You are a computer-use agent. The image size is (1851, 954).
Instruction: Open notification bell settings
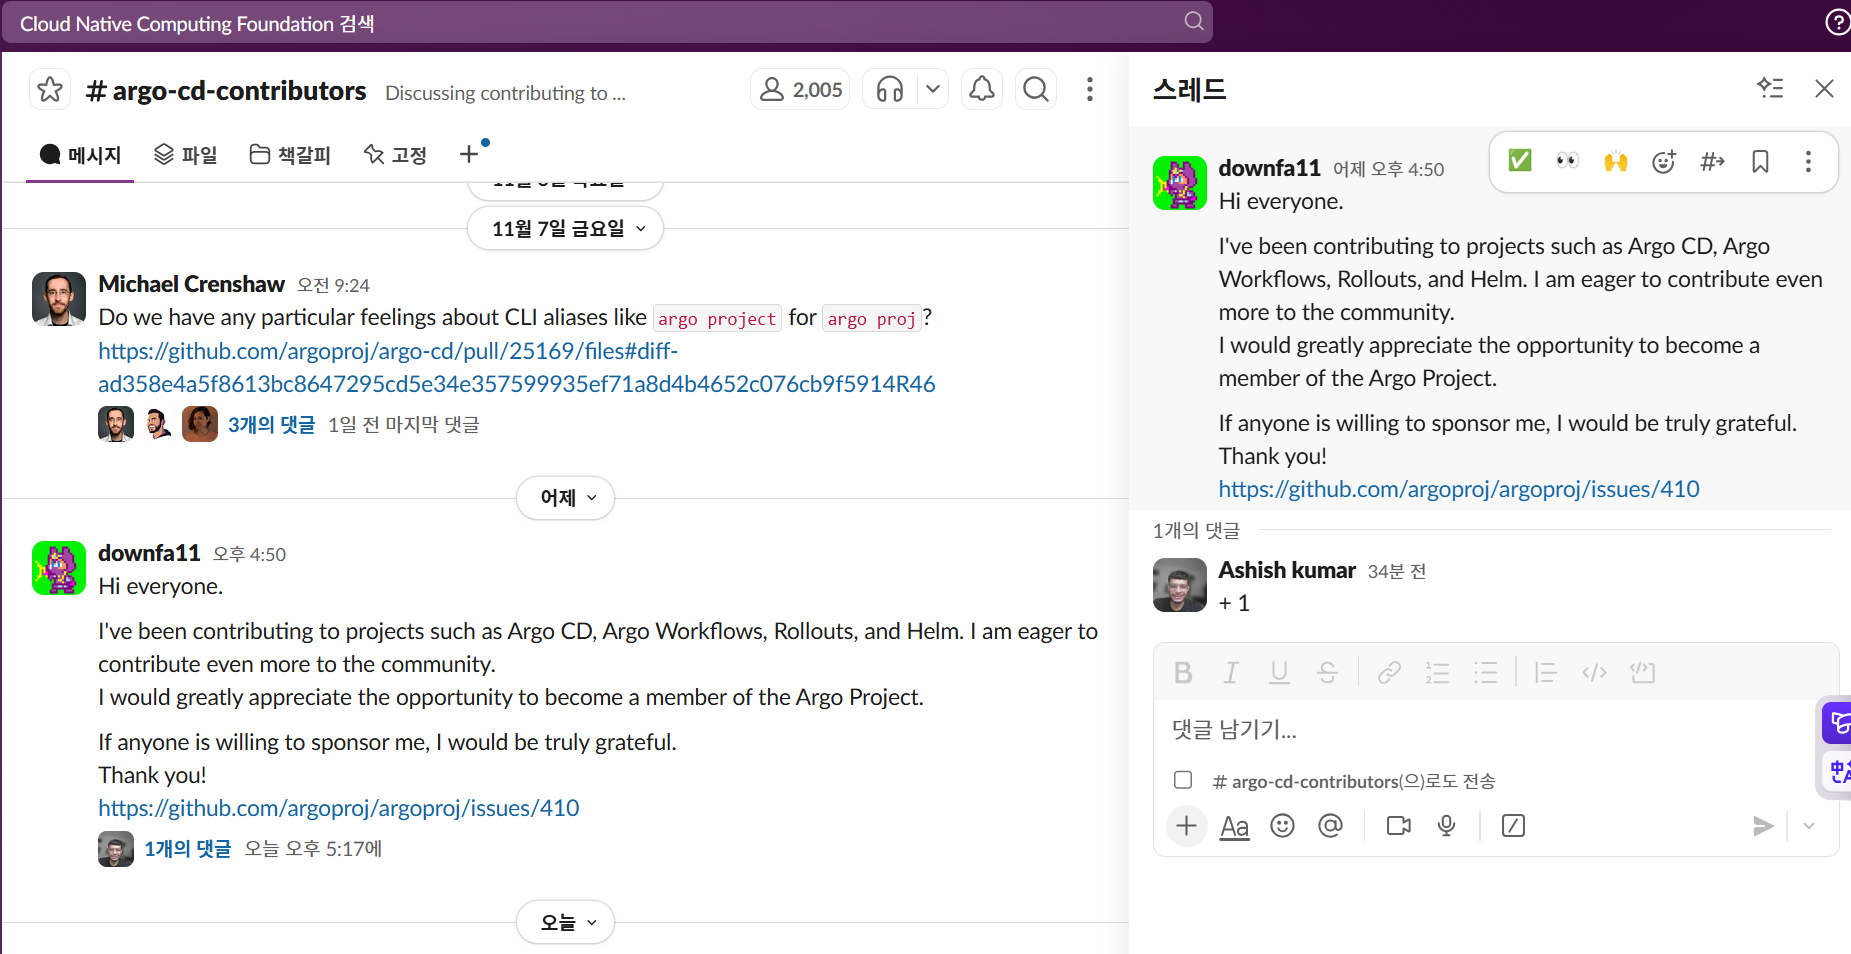click(x=982, y=90)
